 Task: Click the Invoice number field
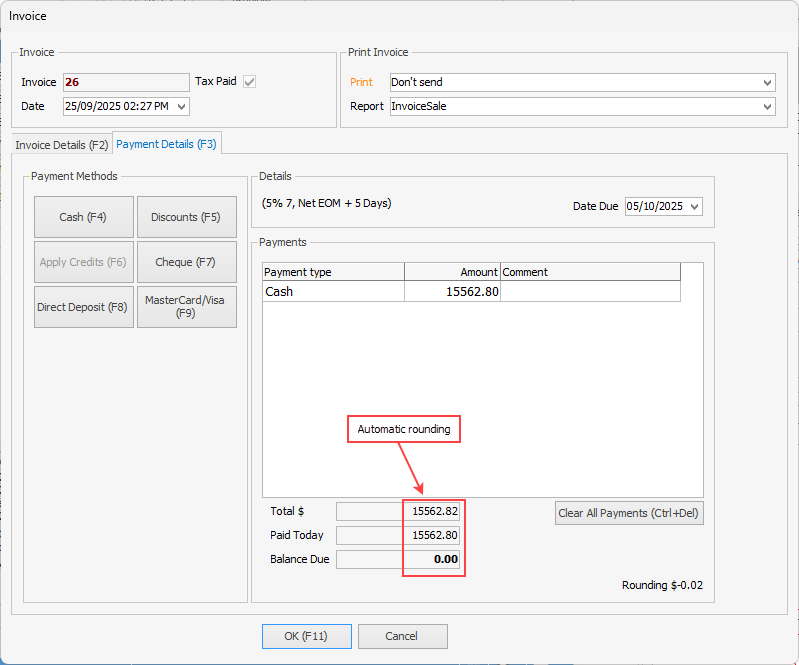(125, 83)
